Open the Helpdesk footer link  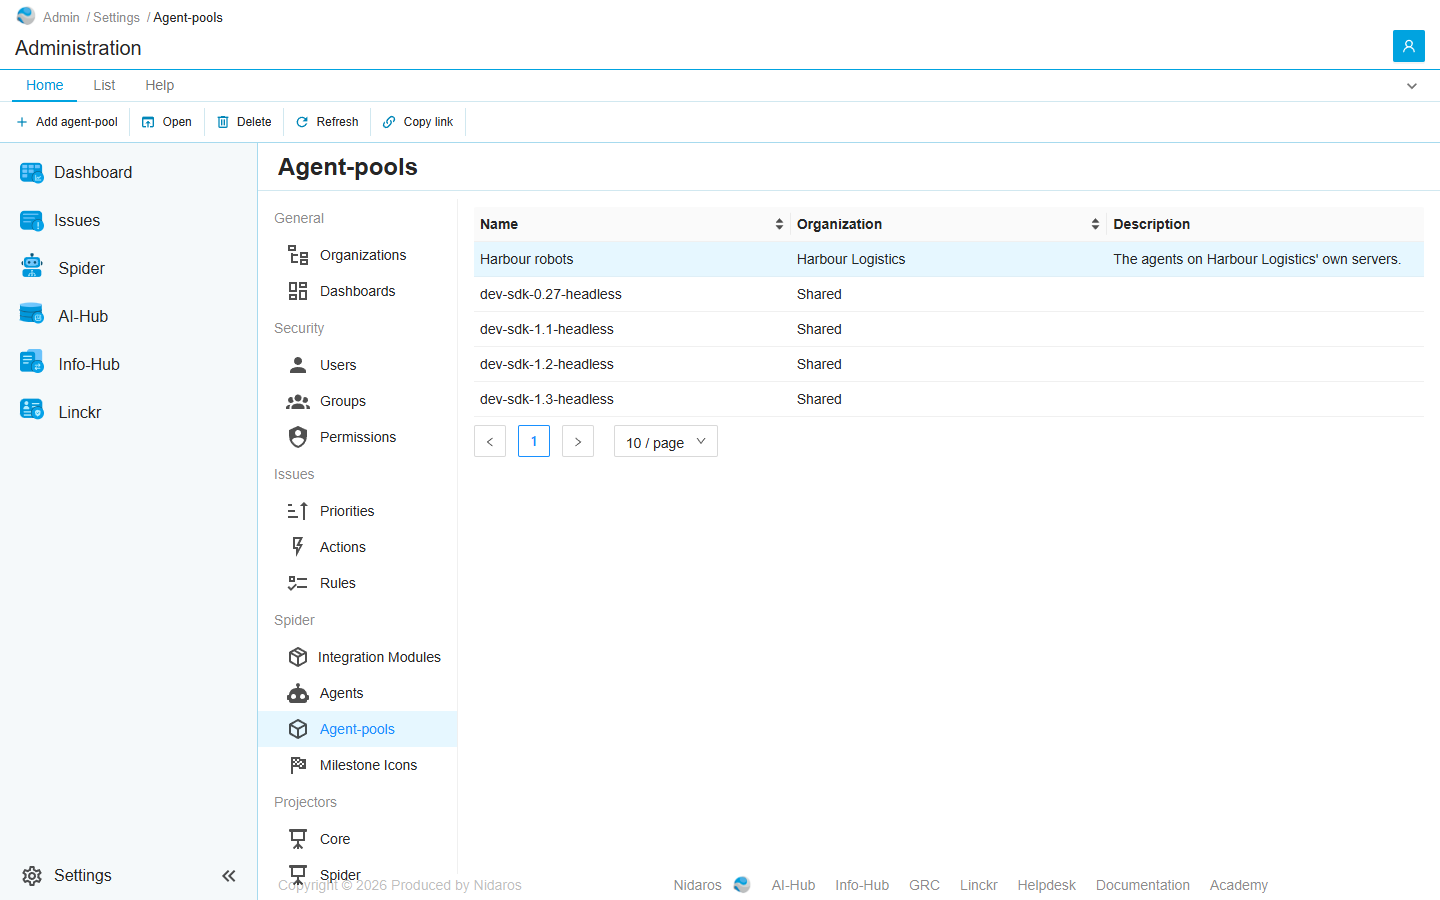coord(1047,885)
